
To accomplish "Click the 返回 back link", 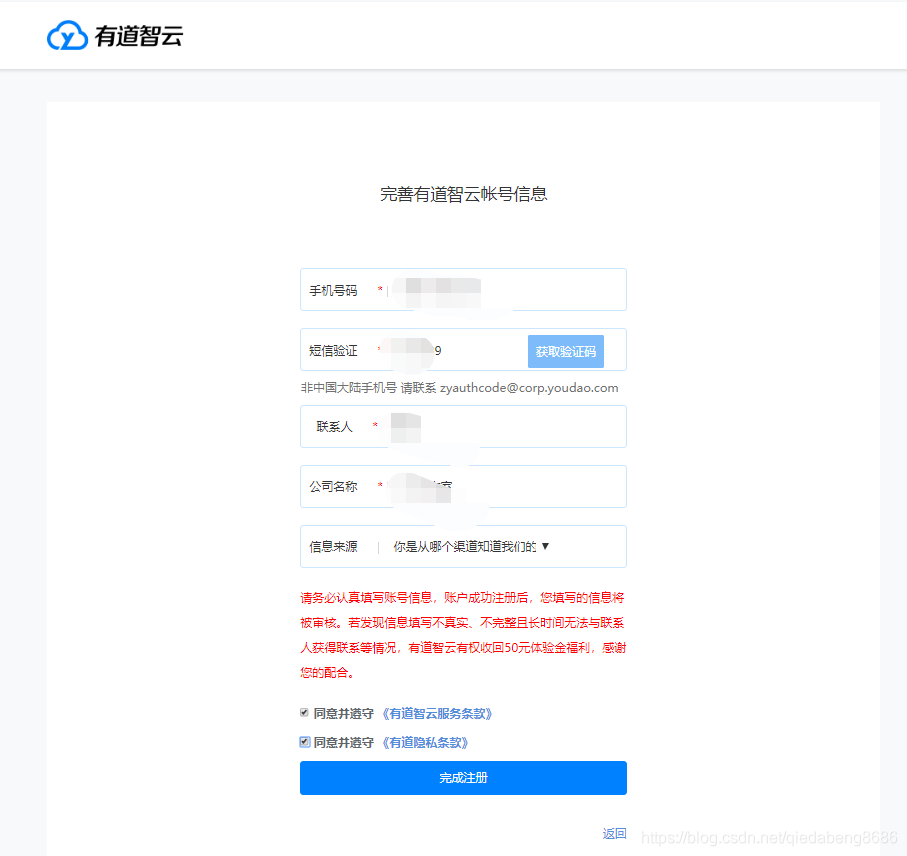I will click(x=614, y=833).
